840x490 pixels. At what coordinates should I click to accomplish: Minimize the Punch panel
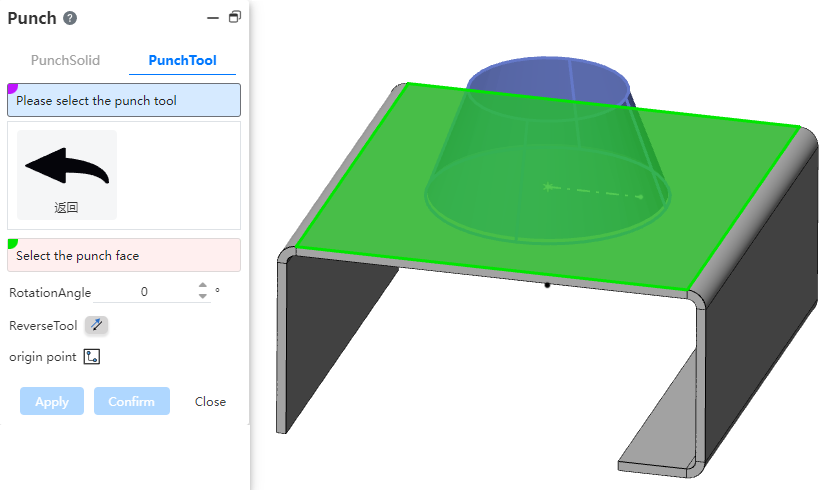[213, 18]
